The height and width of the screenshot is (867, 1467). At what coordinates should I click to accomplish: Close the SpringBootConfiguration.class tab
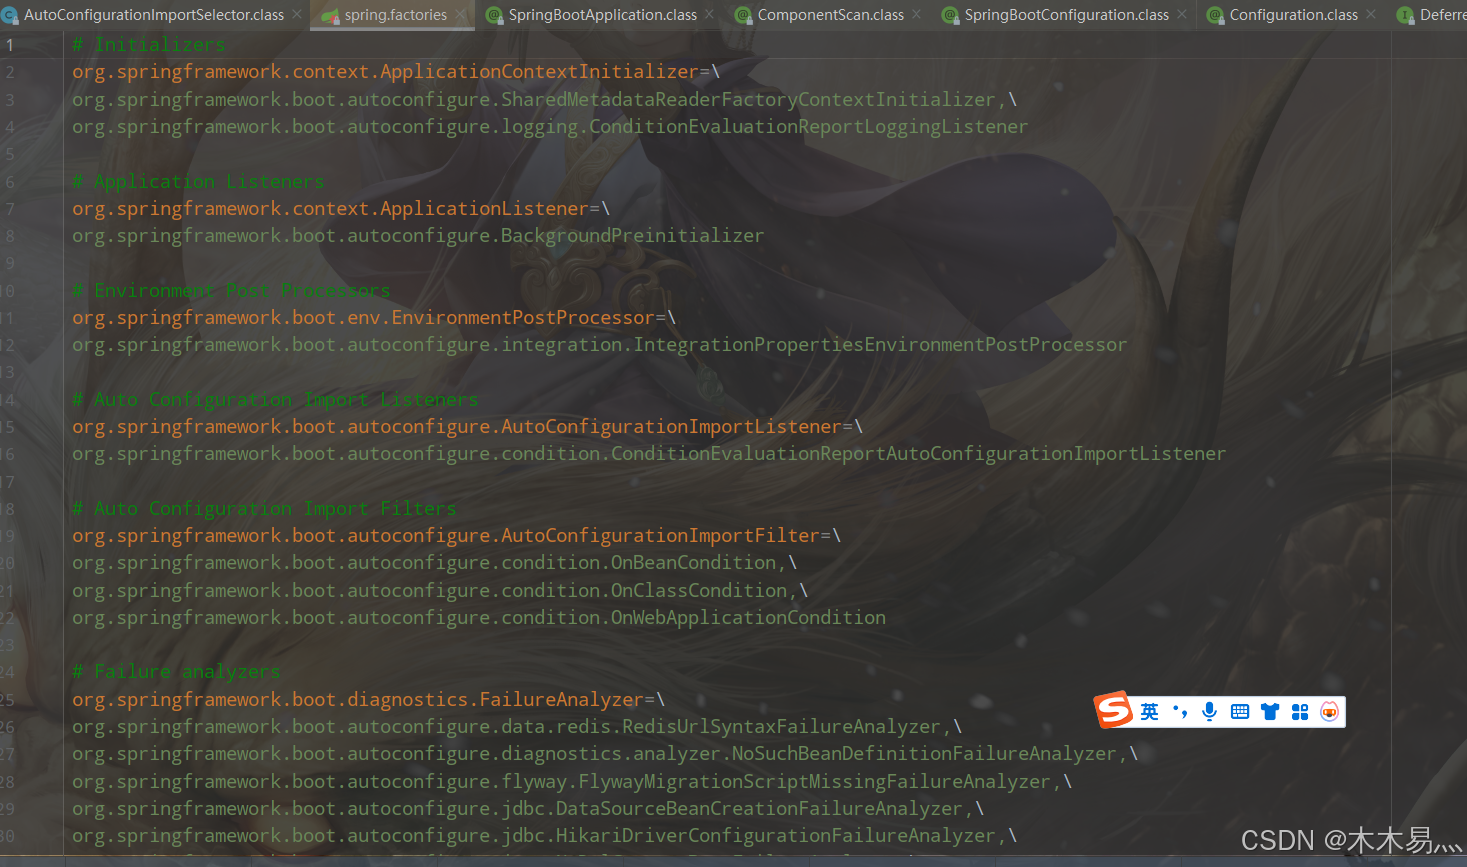click(x=1182, y=15)
